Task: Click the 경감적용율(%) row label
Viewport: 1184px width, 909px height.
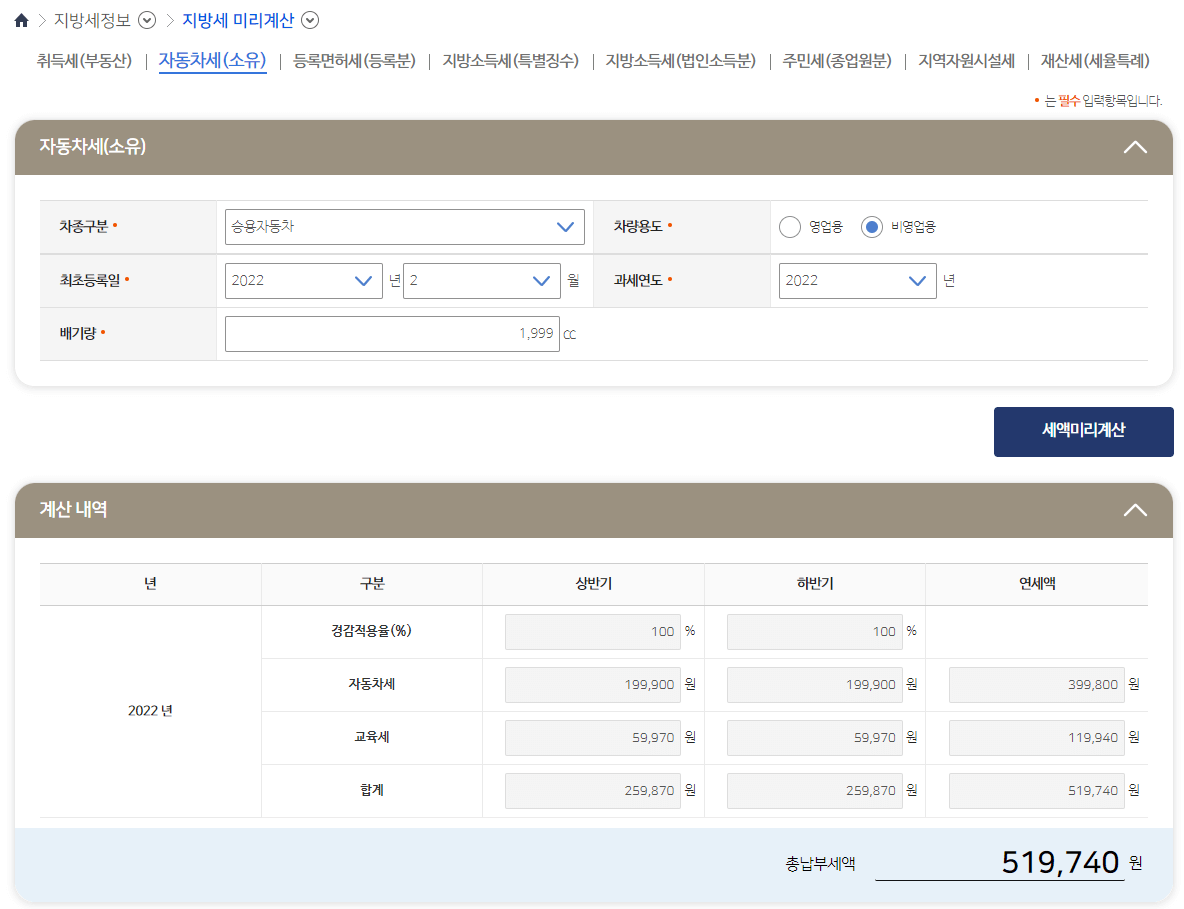Action: point(372,631)
